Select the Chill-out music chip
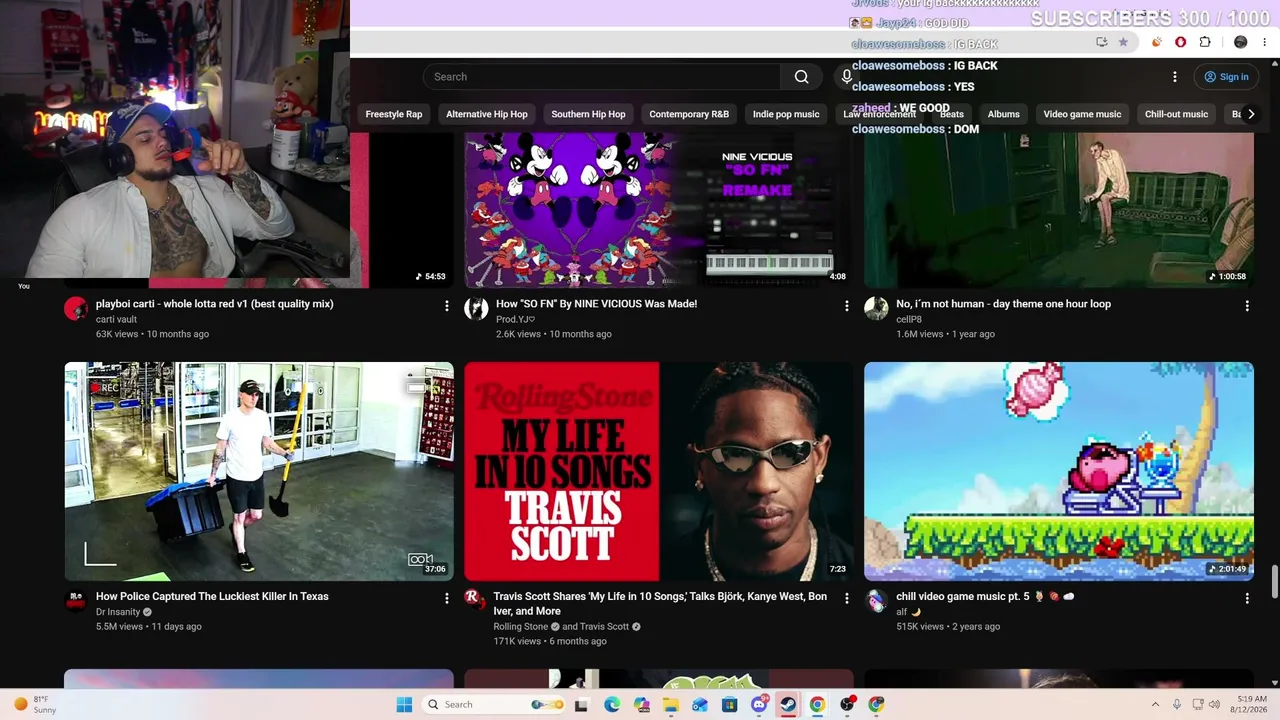 pyautogui.click(x=1176, y=114)
